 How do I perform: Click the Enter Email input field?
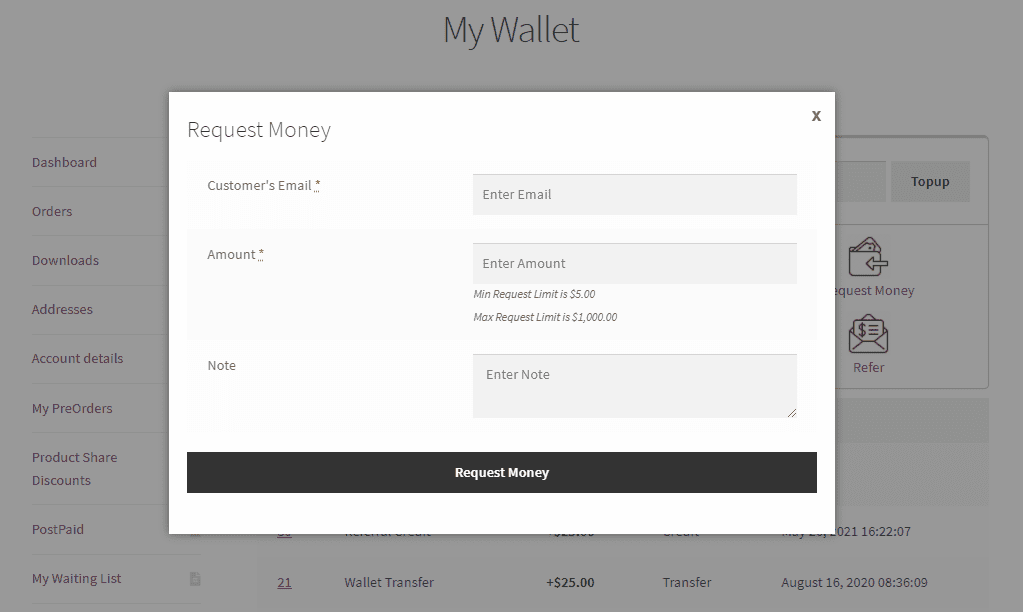click(634, 194)
